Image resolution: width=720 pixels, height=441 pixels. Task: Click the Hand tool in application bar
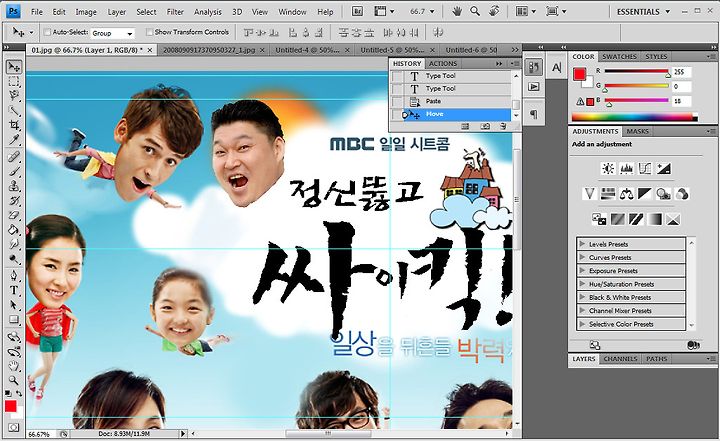tap(457, 11)
